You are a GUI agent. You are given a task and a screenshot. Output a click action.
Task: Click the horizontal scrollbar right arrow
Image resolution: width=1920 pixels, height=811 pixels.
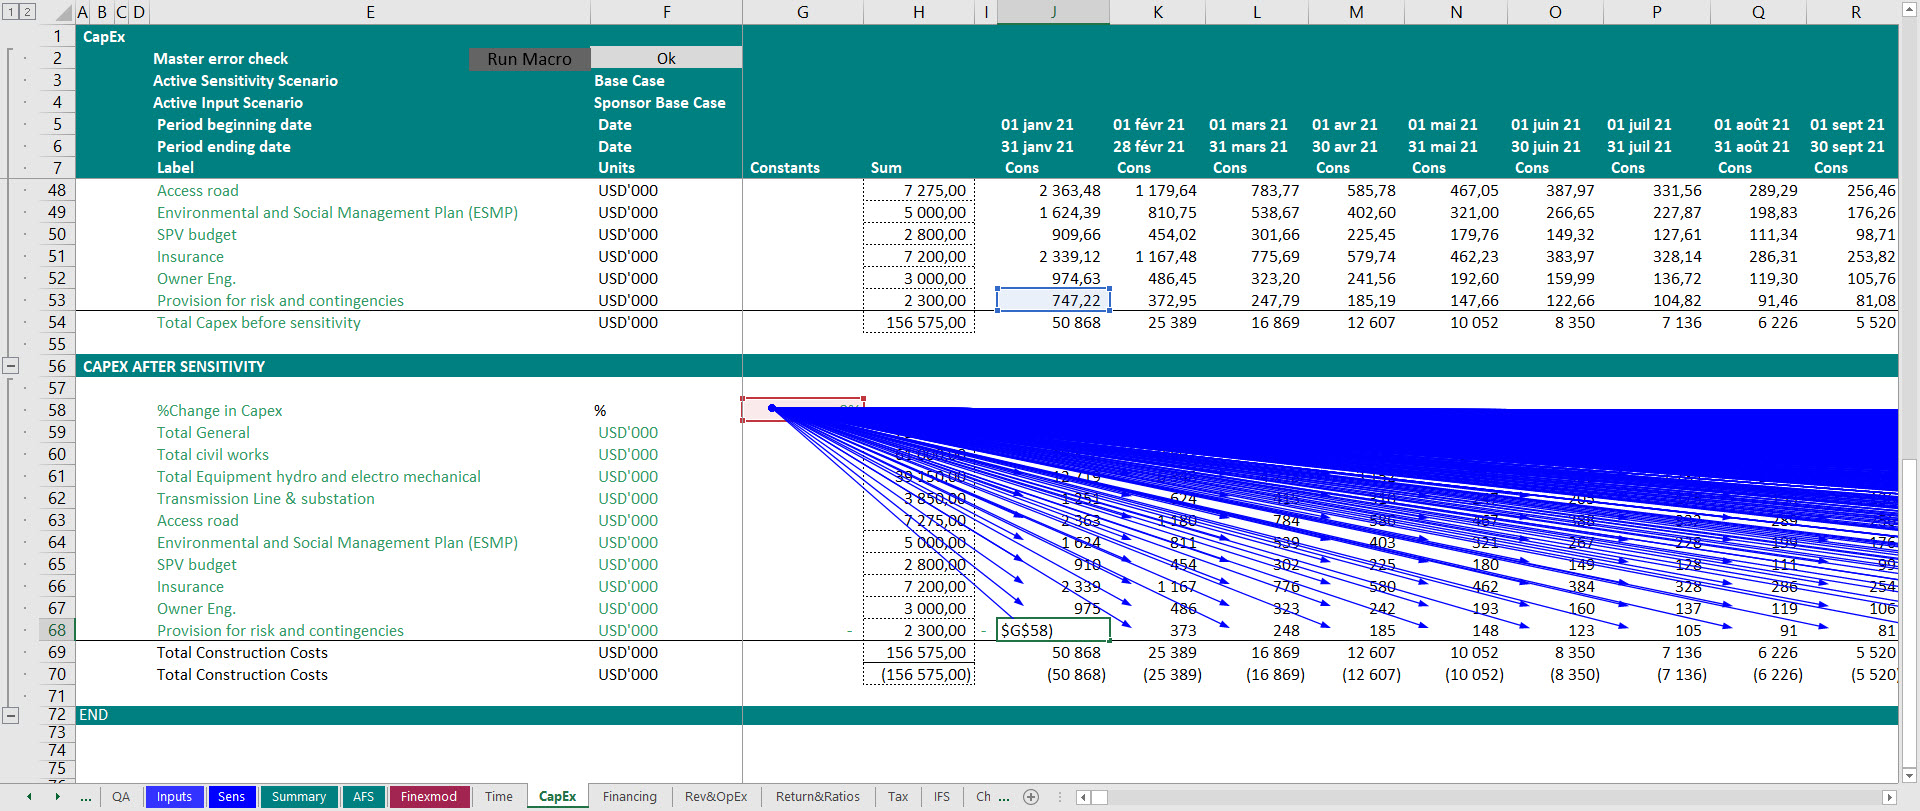tap(1889, 797)
